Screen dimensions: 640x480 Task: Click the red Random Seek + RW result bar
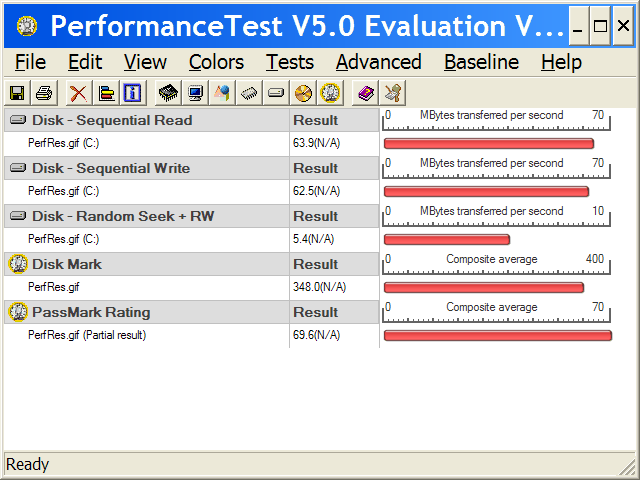click(x=447, y=239)
